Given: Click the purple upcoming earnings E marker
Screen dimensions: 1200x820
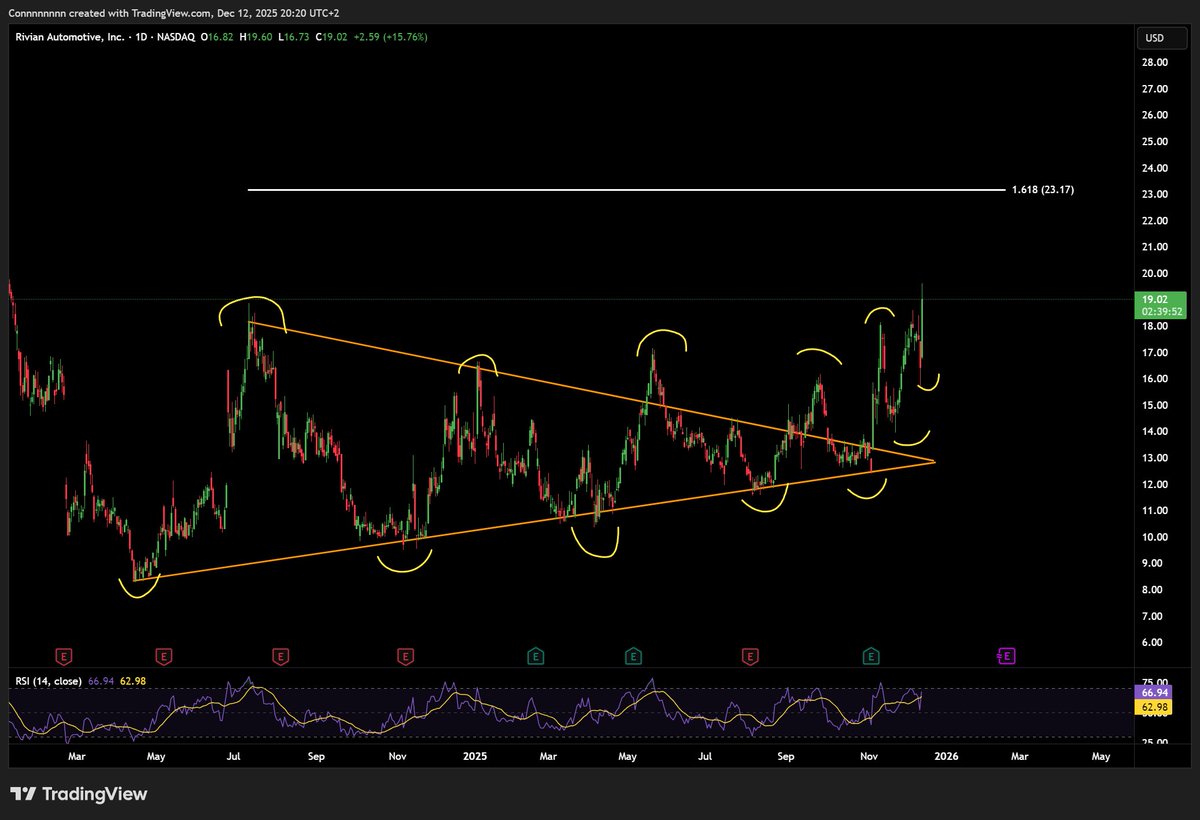Looking at the screenshot, I should tap(1007, 656).
